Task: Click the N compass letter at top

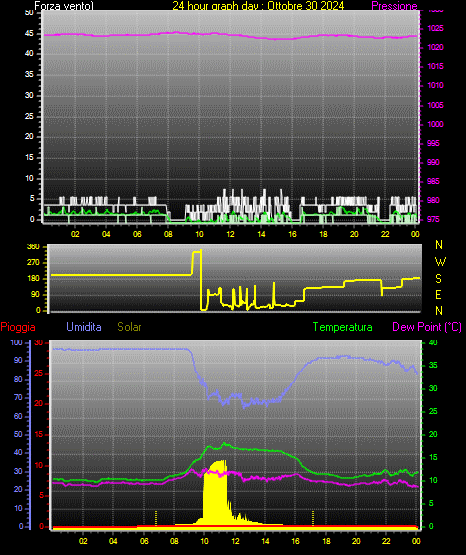Action: [x=439, y=245]
